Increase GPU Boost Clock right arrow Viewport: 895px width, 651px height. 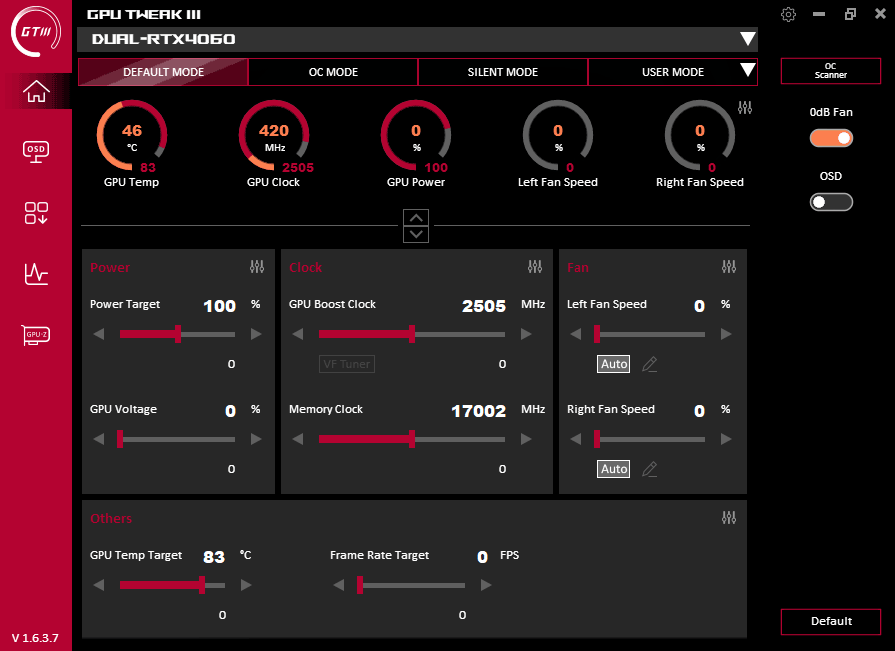(526, 334)
